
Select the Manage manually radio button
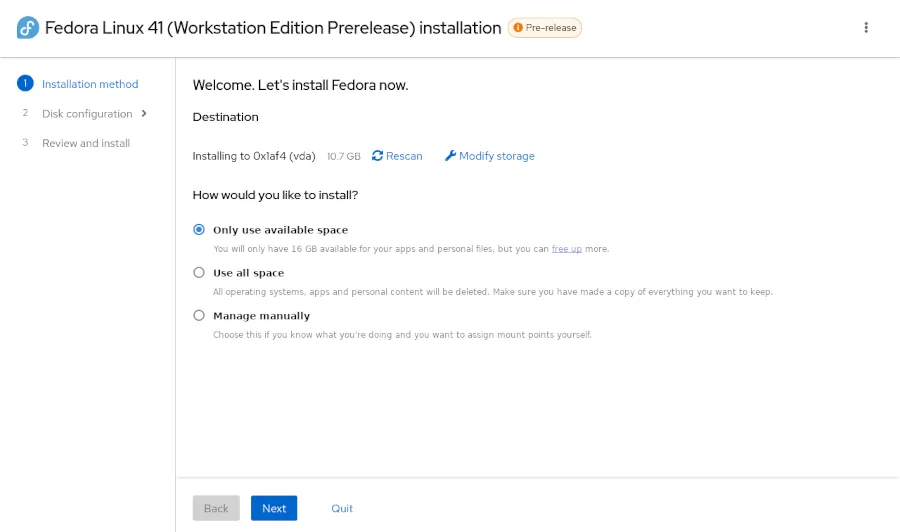(x=198, y=316)
